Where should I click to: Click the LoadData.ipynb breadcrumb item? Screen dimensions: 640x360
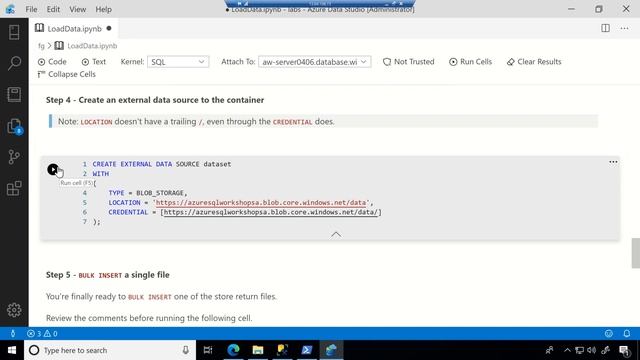86,46
